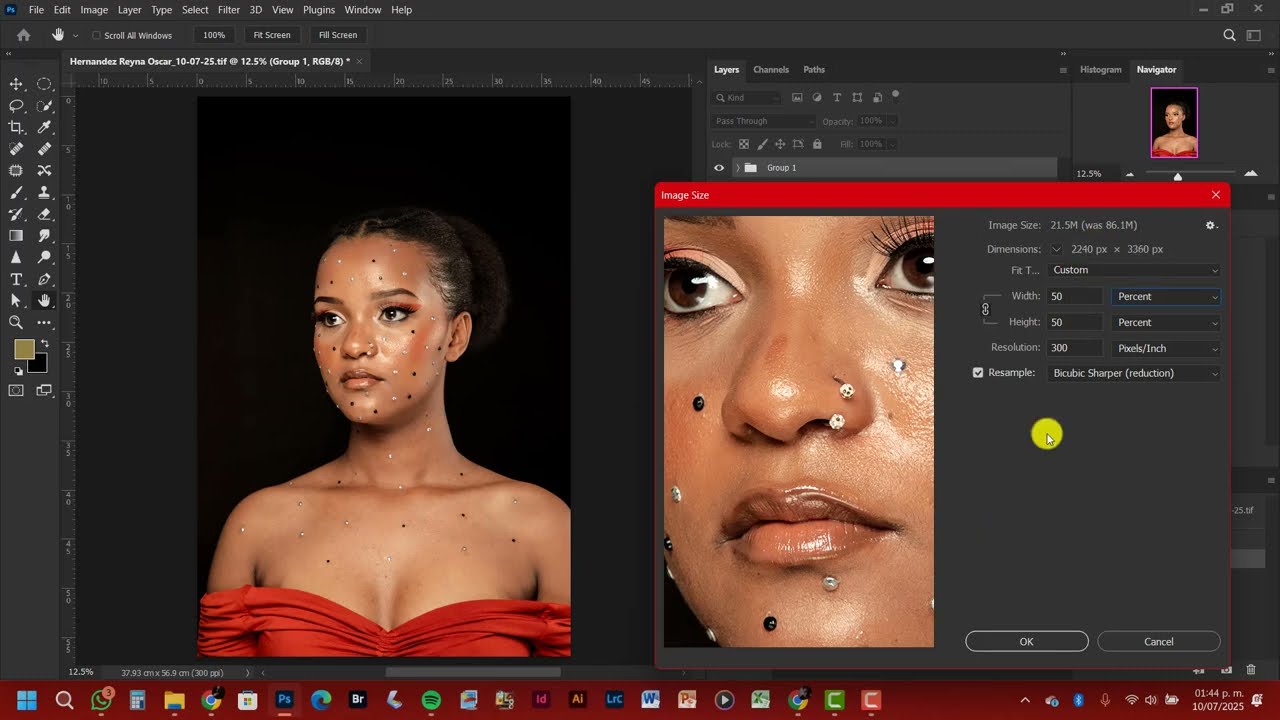Select the Horizontal Type tool

pos(16,279)
